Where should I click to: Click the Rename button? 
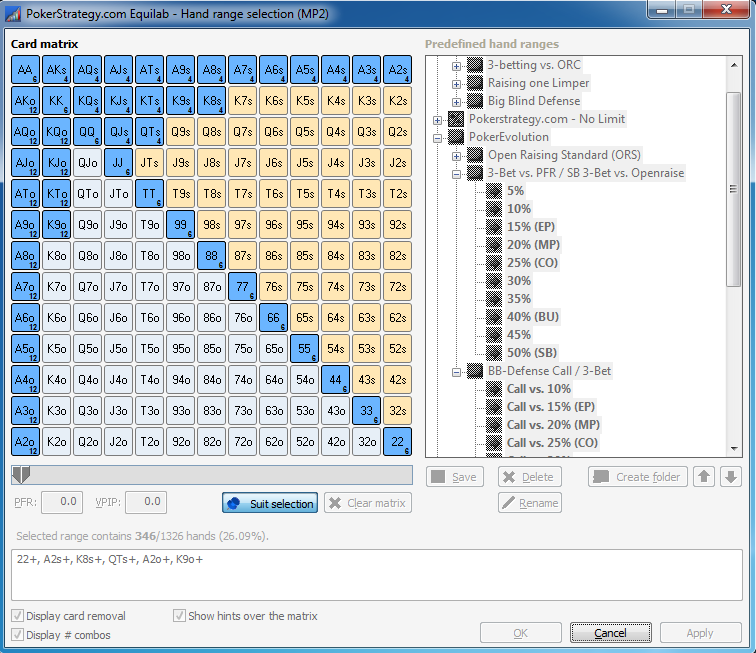[x=529, y=503]
